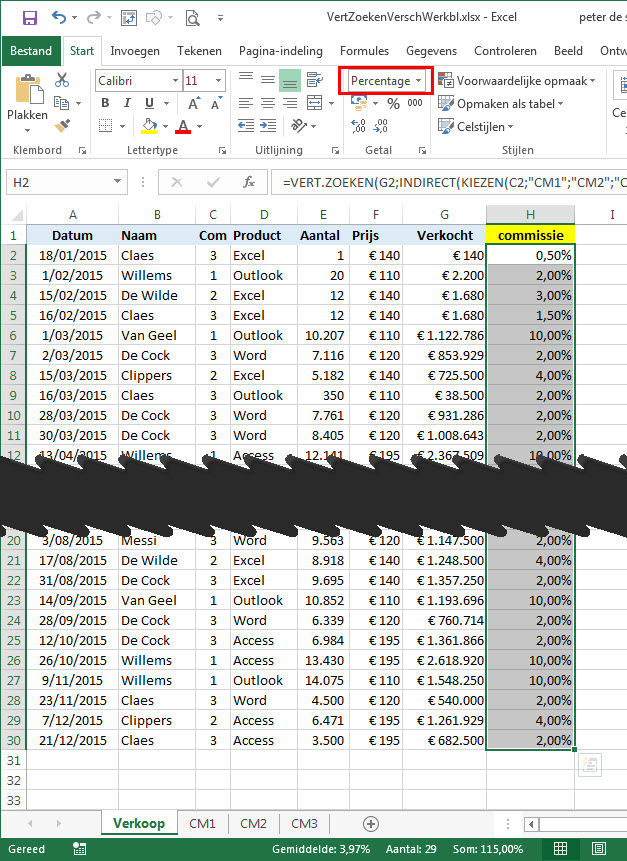Click the thousands separator 000 icon
Viewport: 627px width, 861px height.
pos(415,103)
